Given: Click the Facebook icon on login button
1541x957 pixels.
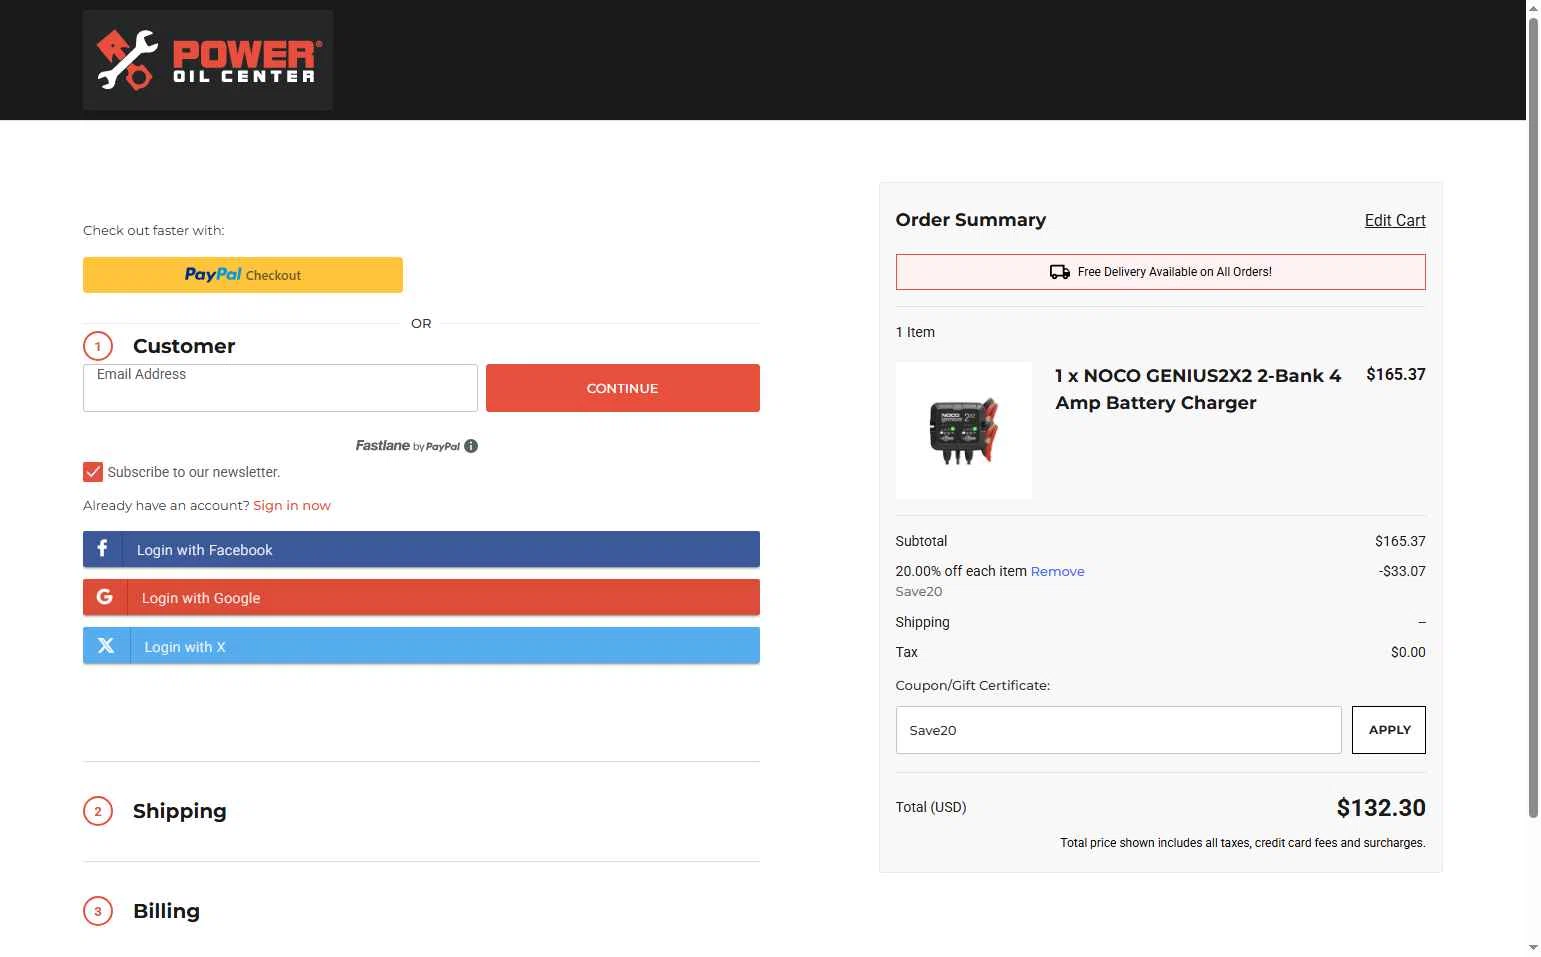Looking at the screenshot, I should 102,549.
